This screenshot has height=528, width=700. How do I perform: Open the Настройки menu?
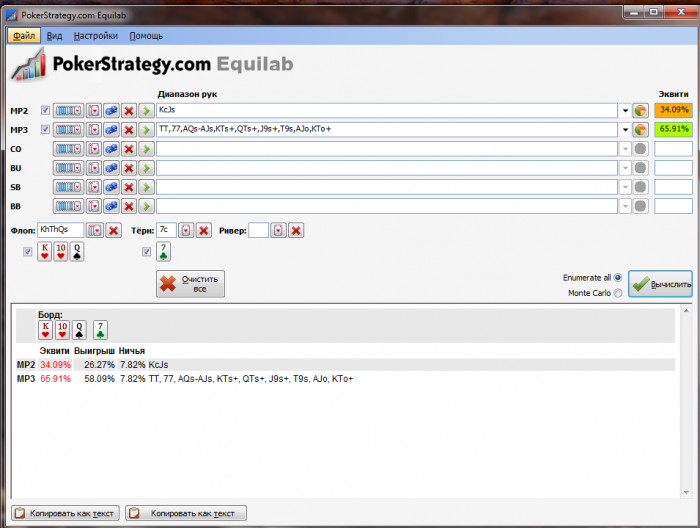(x=96, y=36)
